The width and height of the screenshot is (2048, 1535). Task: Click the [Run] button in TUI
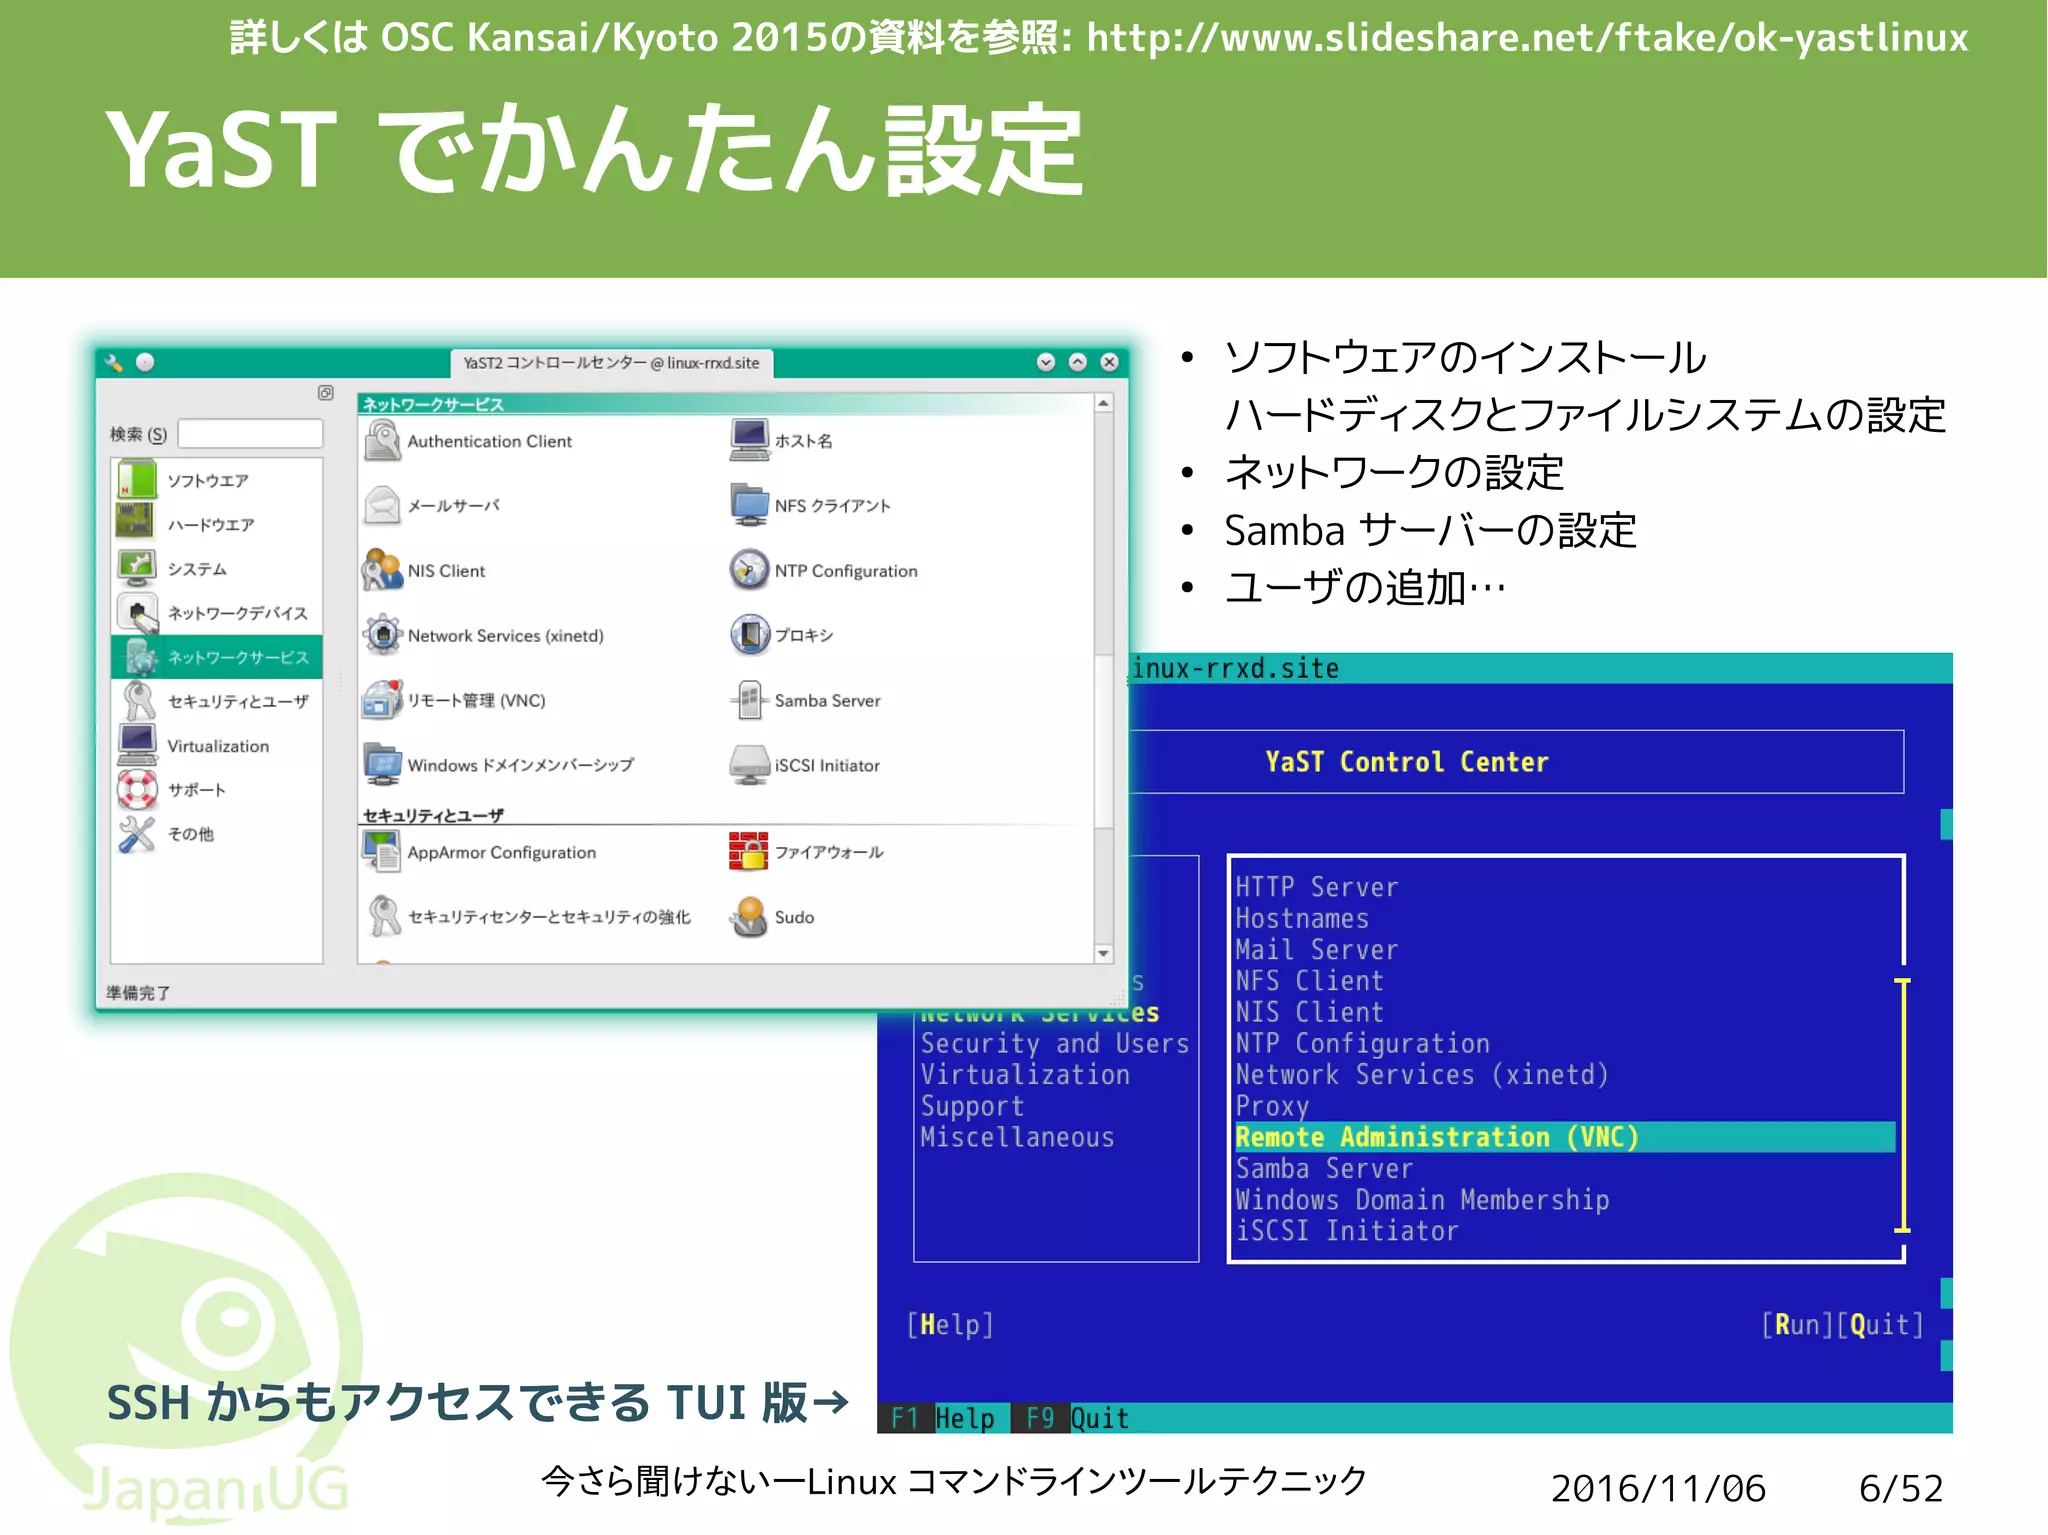[x=1798, y=1325]
